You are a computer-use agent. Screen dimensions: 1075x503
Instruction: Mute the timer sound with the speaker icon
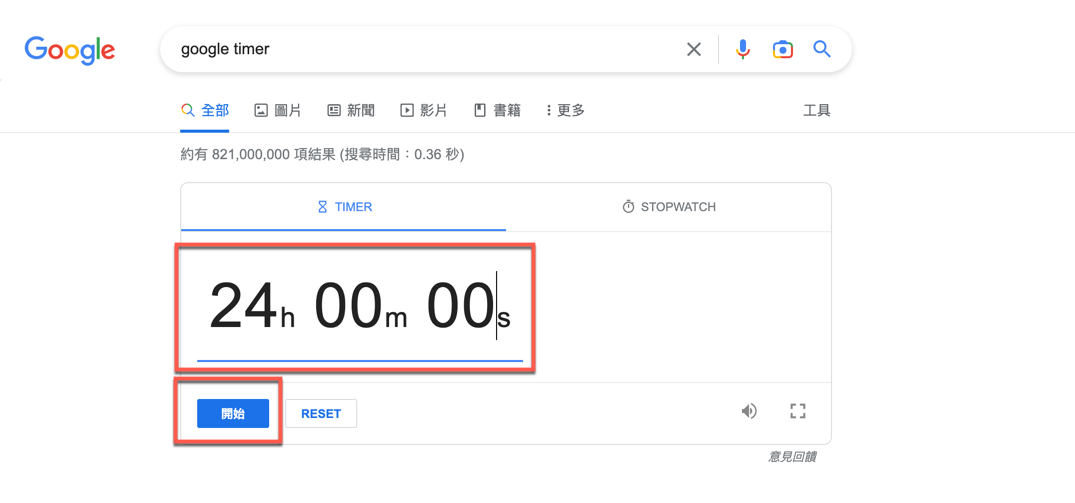[x=749, y=411]
